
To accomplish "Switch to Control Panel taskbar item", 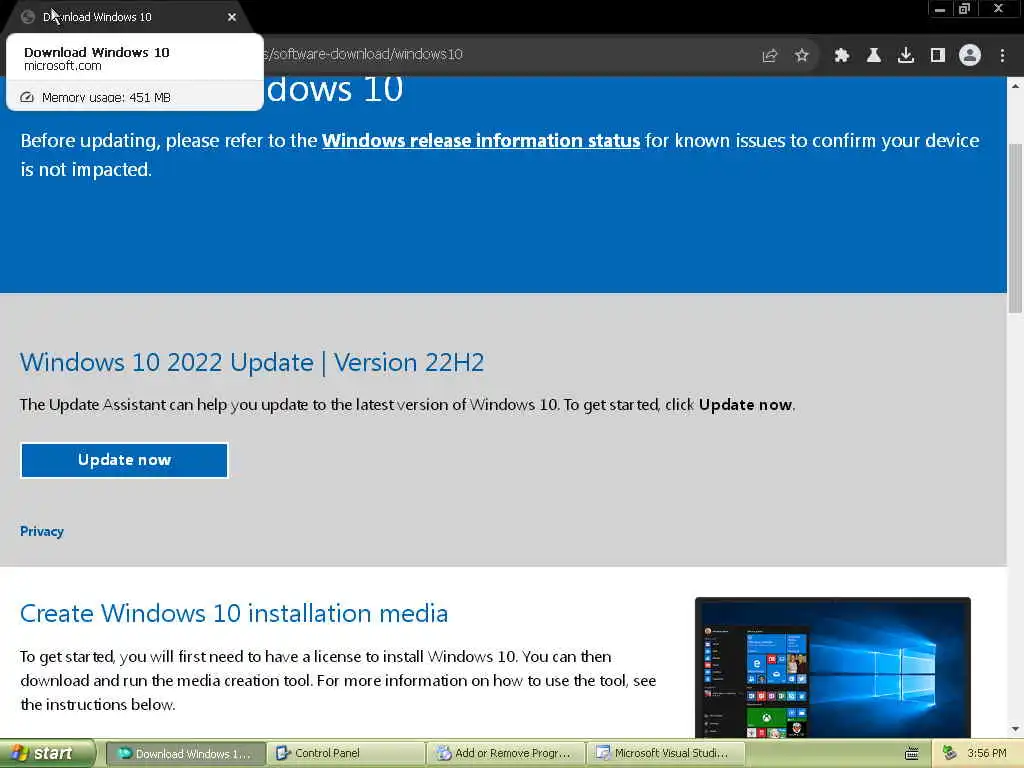I will (346, 754).
